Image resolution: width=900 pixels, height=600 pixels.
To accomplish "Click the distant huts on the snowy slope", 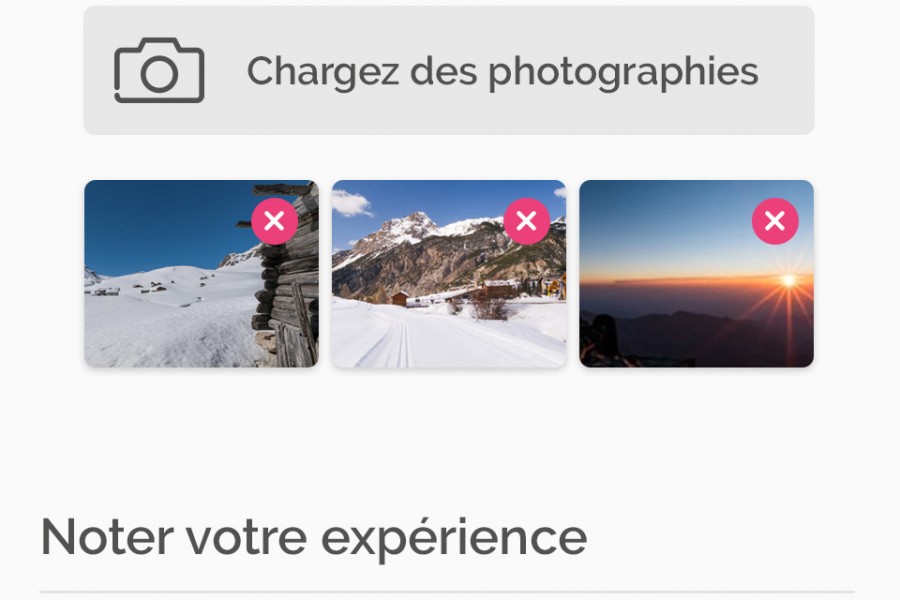I will (150, 287).
